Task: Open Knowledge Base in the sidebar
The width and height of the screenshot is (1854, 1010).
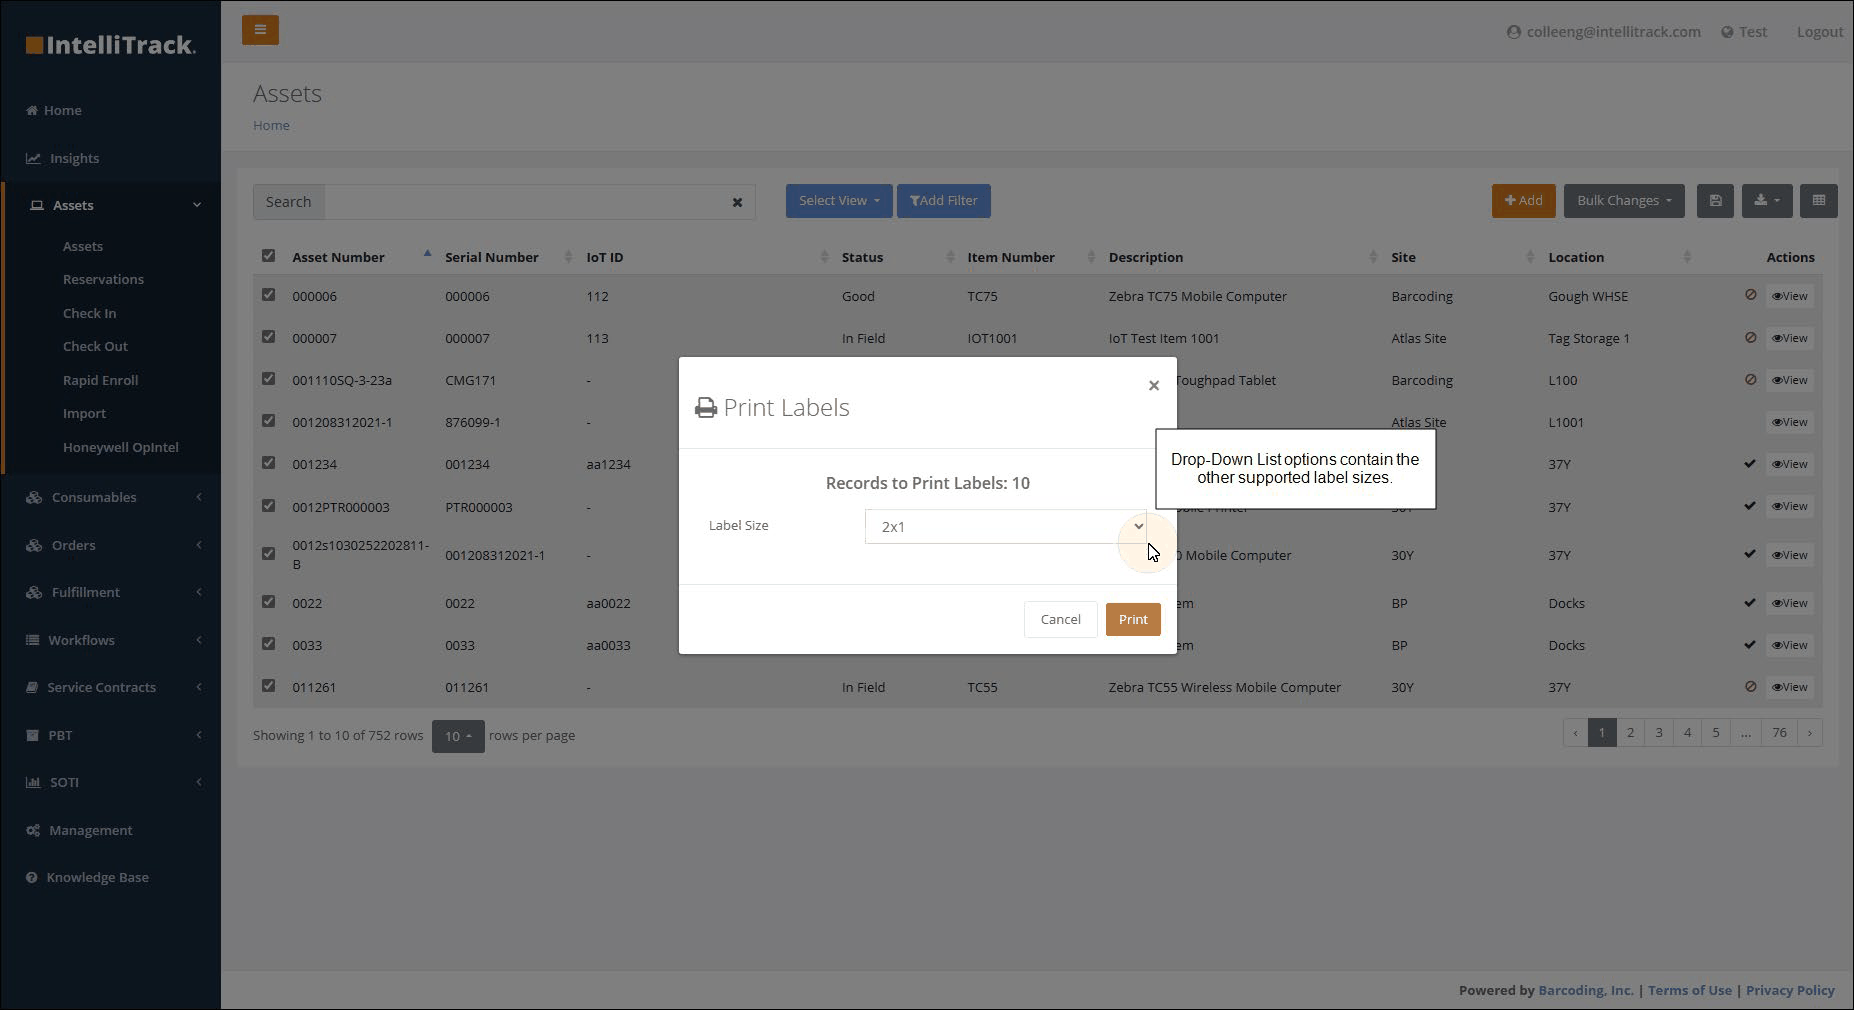Action: [88, 877]
